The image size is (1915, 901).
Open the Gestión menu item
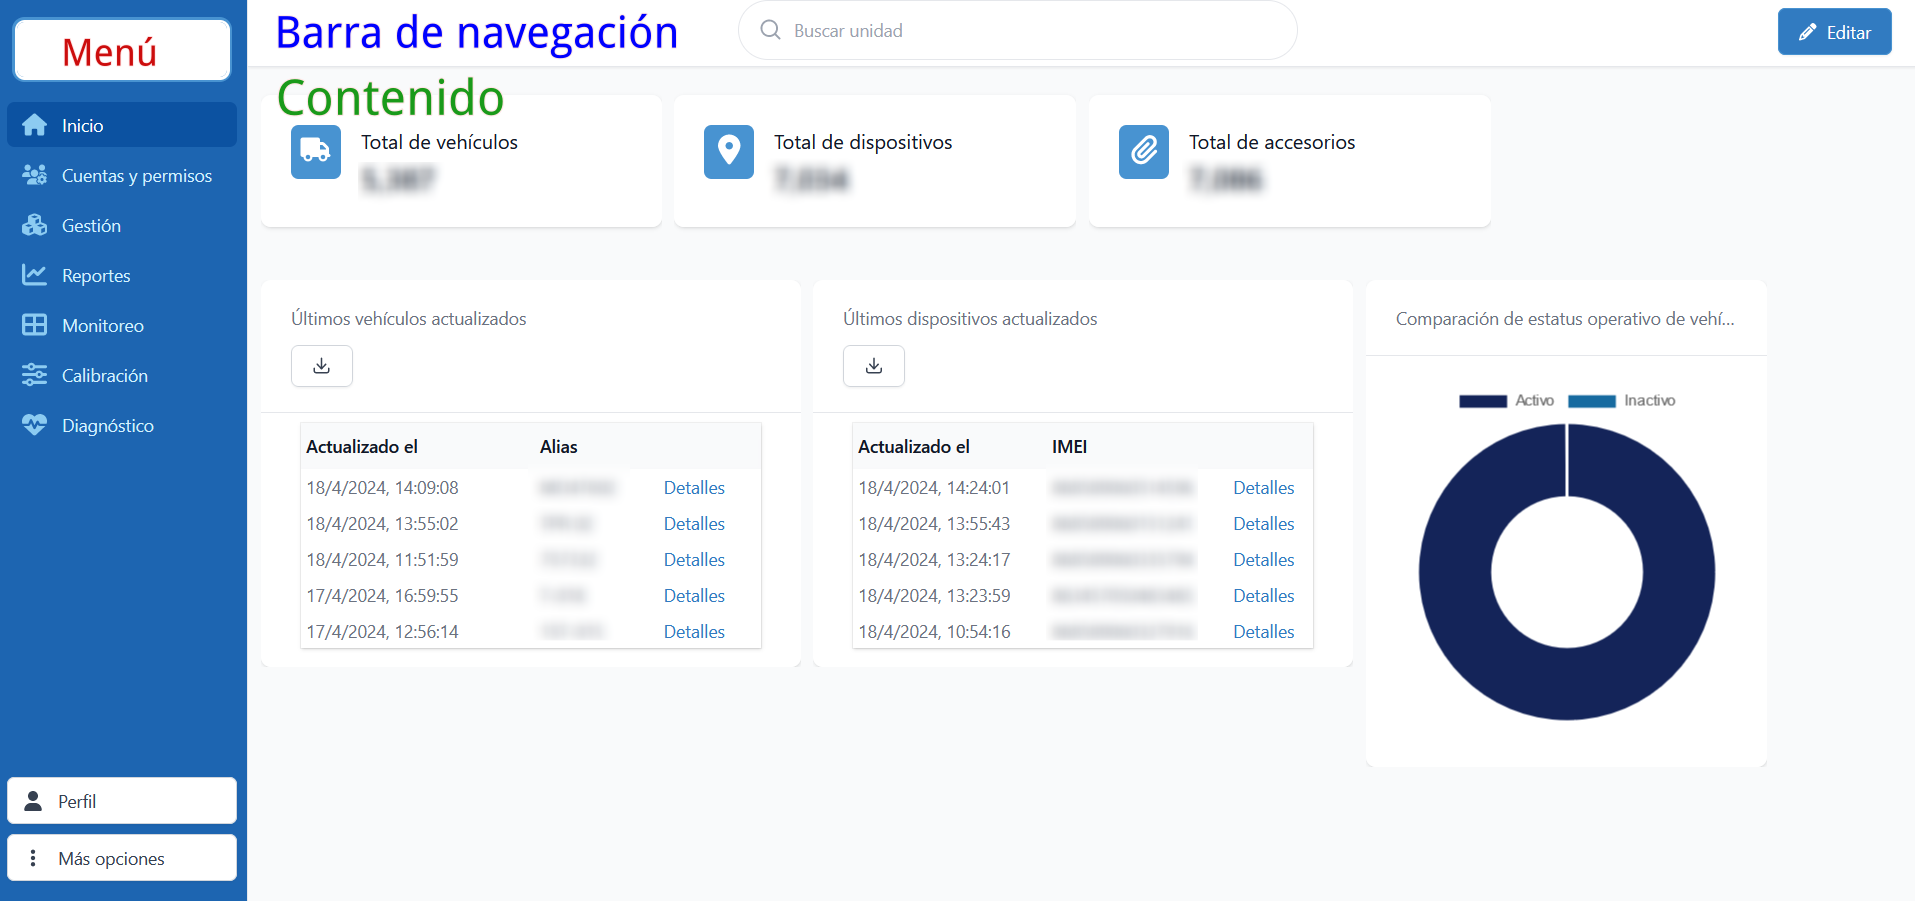coord(96,225)
